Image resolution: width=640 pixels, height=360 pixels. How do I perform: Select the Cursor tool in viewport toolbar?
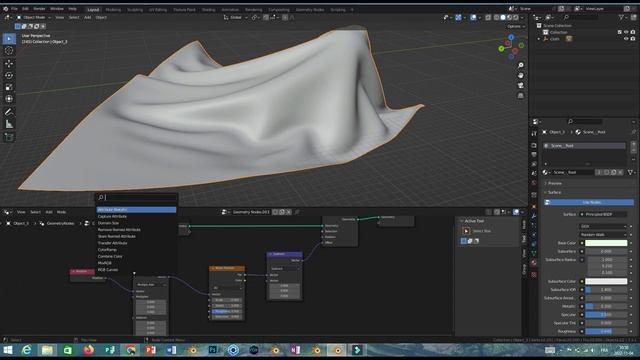(9, 51)
